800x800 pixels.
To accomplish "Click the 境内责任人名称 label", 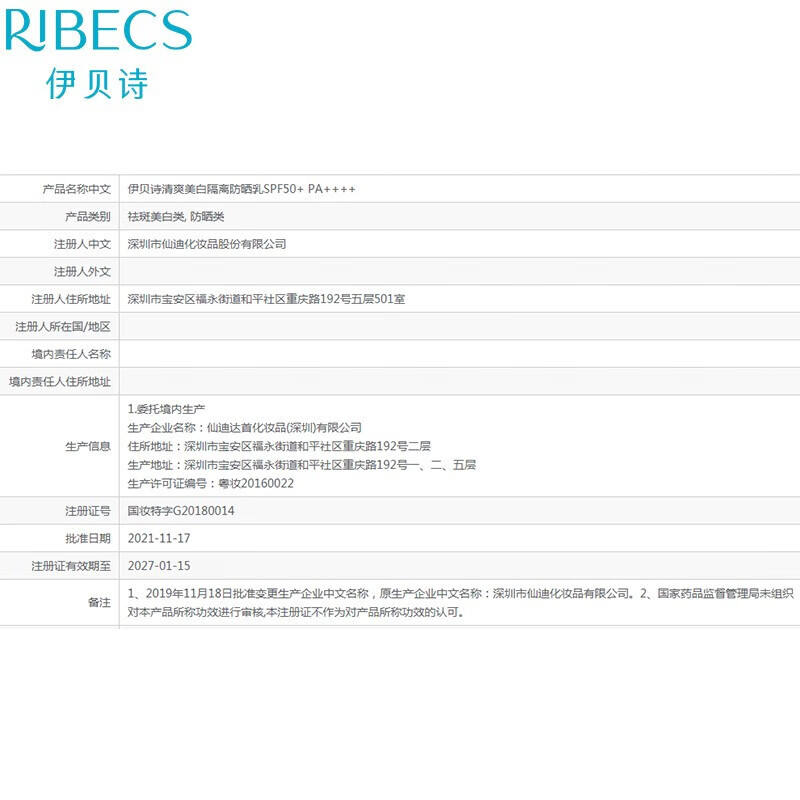I will click(x=71, y=355).
